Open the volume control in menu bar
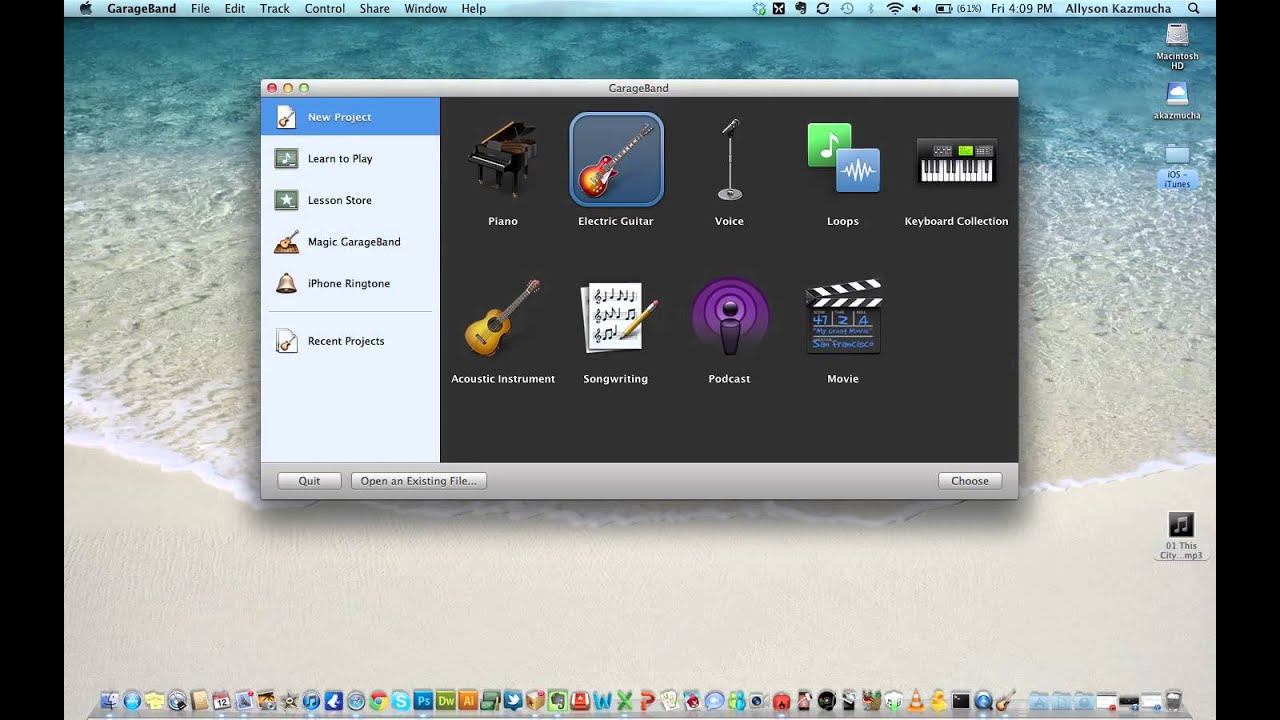The height and width of the screenshot is (720, 1280). (916, 8)
